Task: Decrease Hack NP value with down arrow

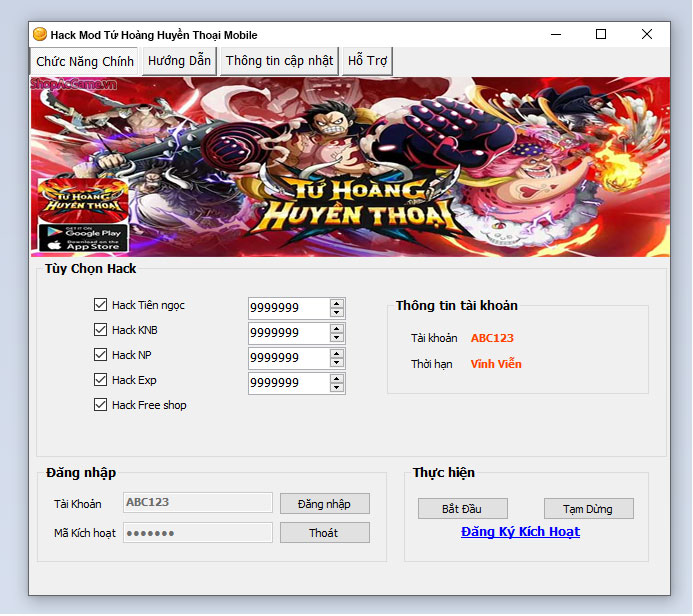Action: point(337,362)
